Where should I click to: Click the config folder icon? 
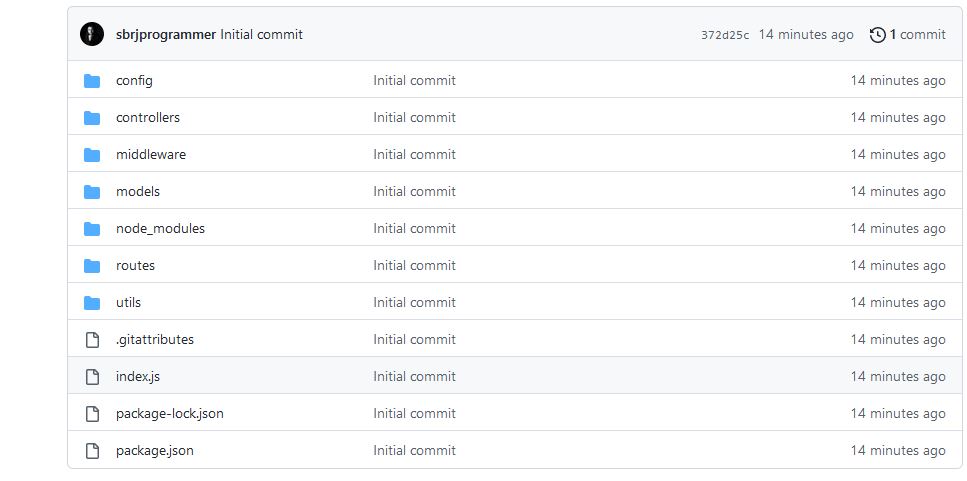point(92,80)
